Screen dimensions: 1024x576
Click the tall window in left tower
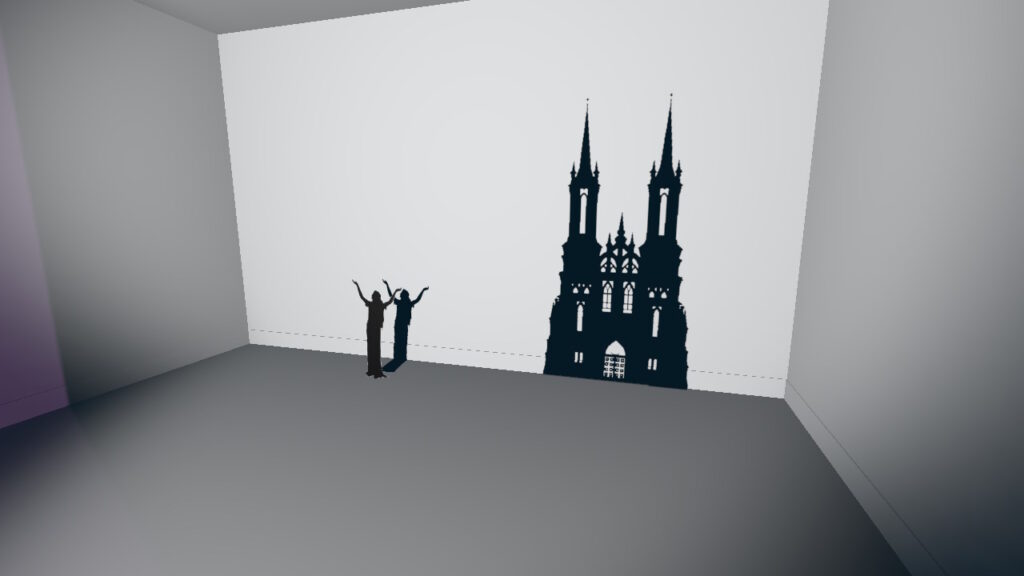click(x=582, y=212)
